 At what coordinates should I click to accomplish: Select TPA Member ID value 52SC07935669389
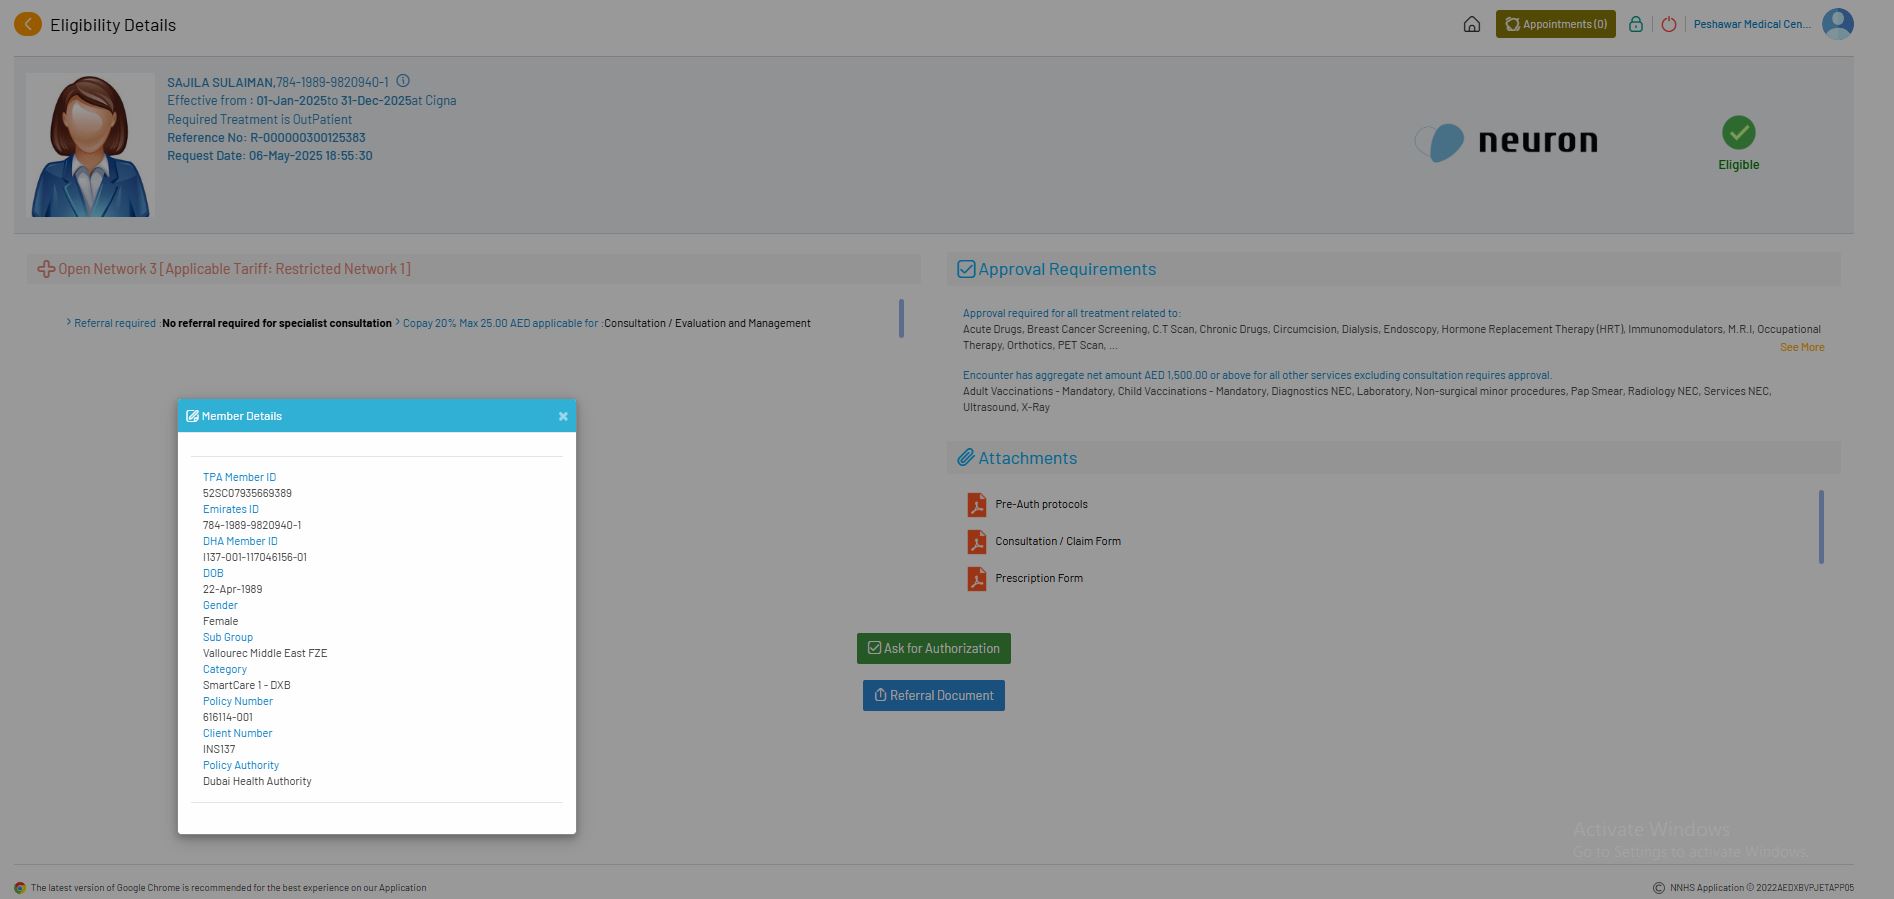pyautogui.click(x=247, y=493)
